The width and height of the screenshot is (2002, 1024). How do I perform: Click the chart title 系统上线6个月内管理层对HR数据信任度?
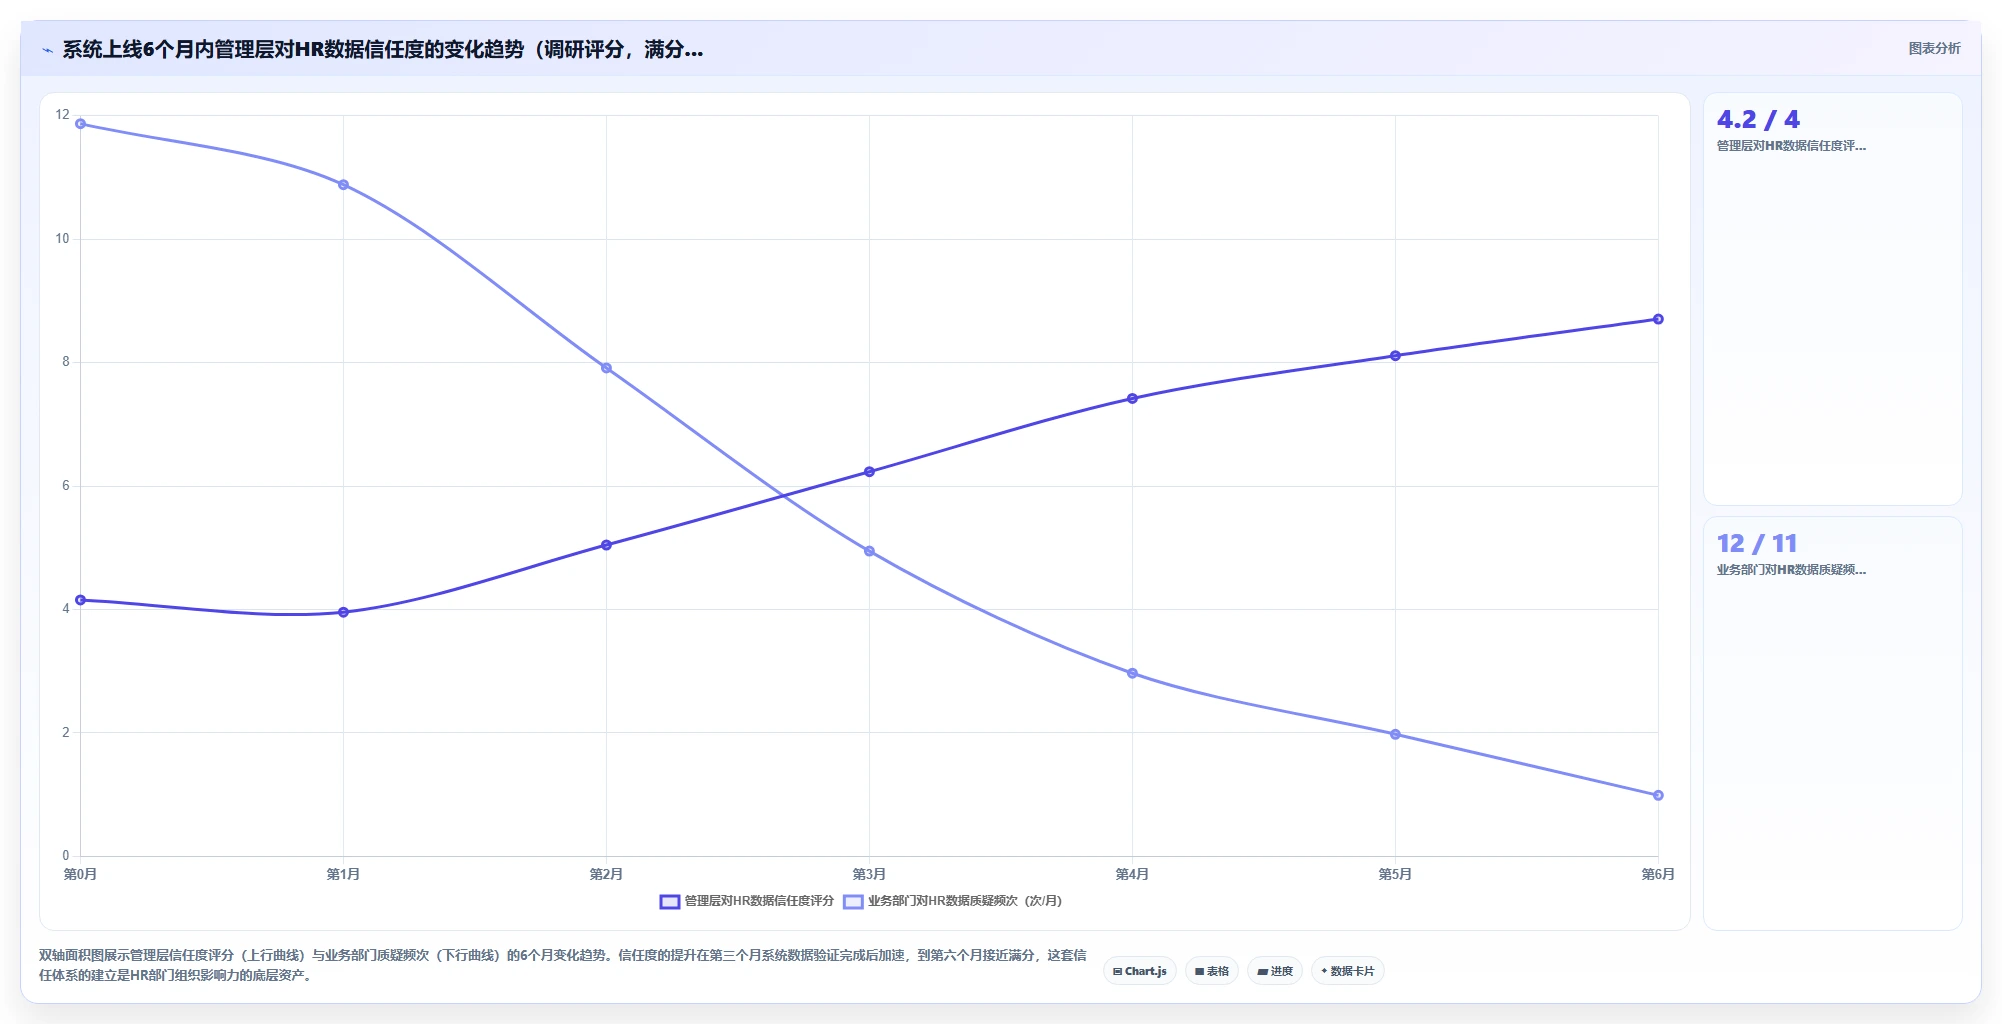(x=383, y=49)
